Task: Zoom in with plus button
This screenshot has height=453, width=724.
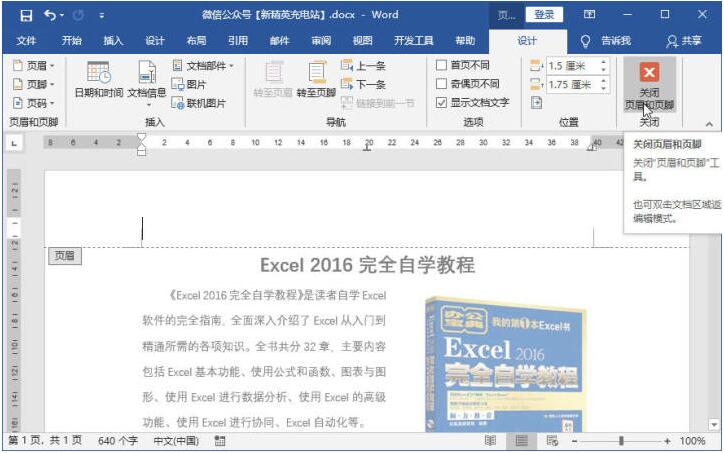Action: coord(667,441)
